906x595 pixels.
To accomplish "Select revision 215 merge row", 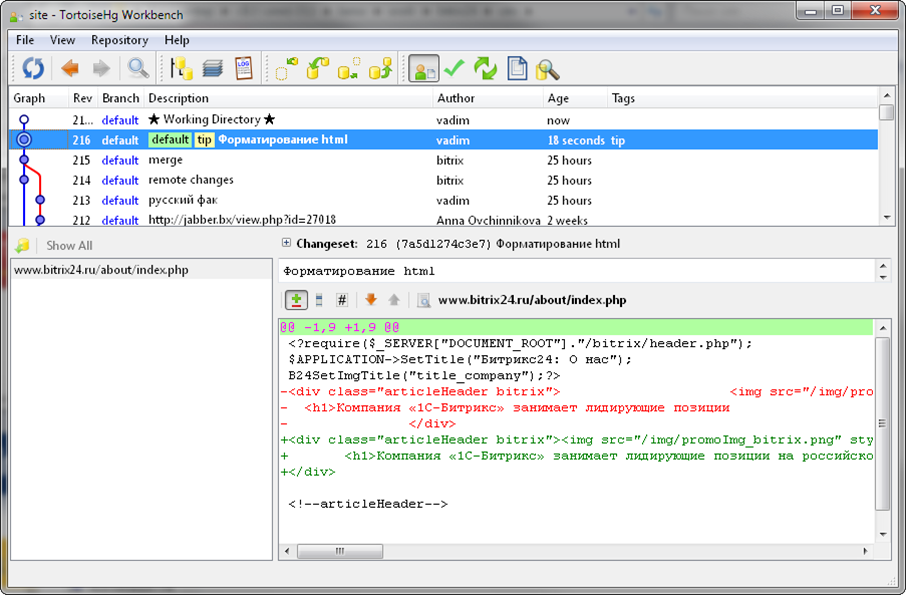I will (444, 160).
